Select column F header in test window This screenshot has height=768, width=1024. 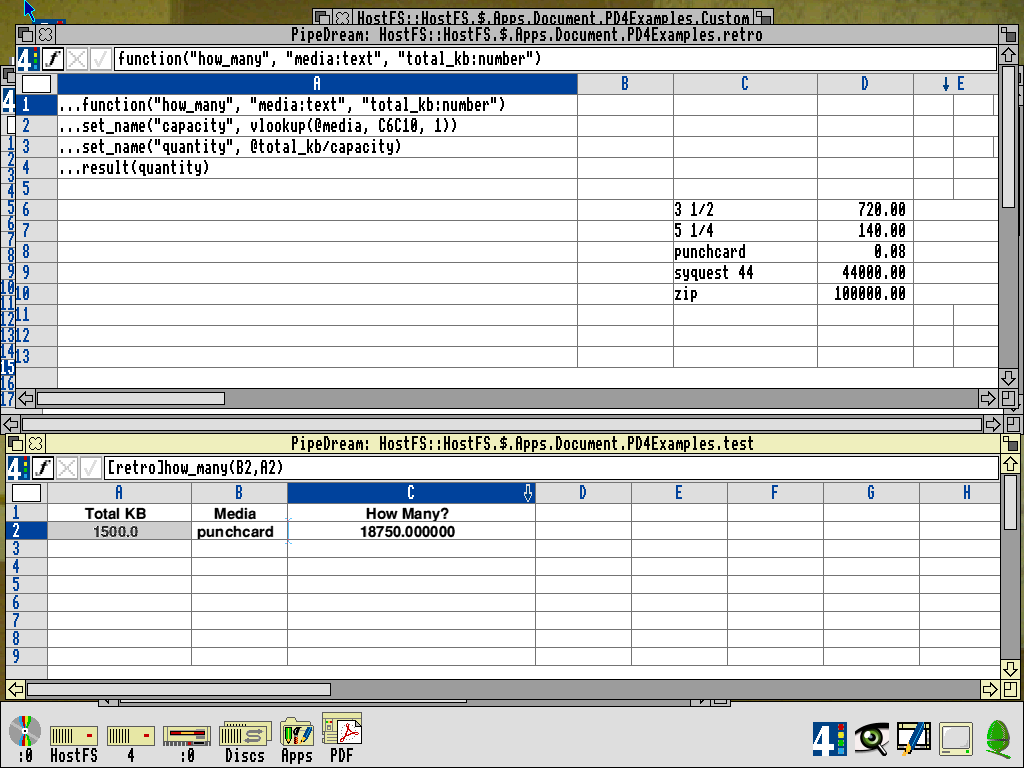point(775,492)
